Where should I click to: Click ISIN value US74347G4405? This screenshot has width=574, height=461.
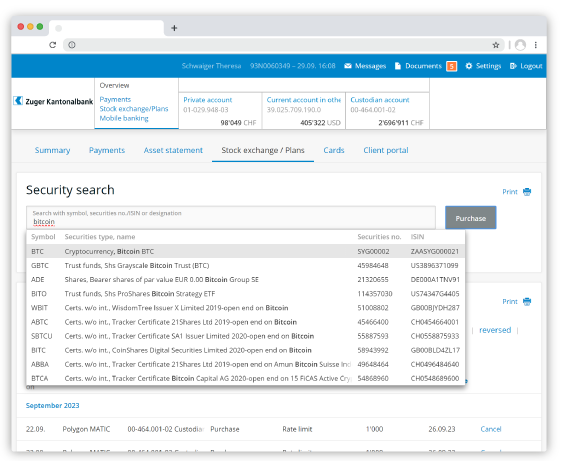(435, 294)
